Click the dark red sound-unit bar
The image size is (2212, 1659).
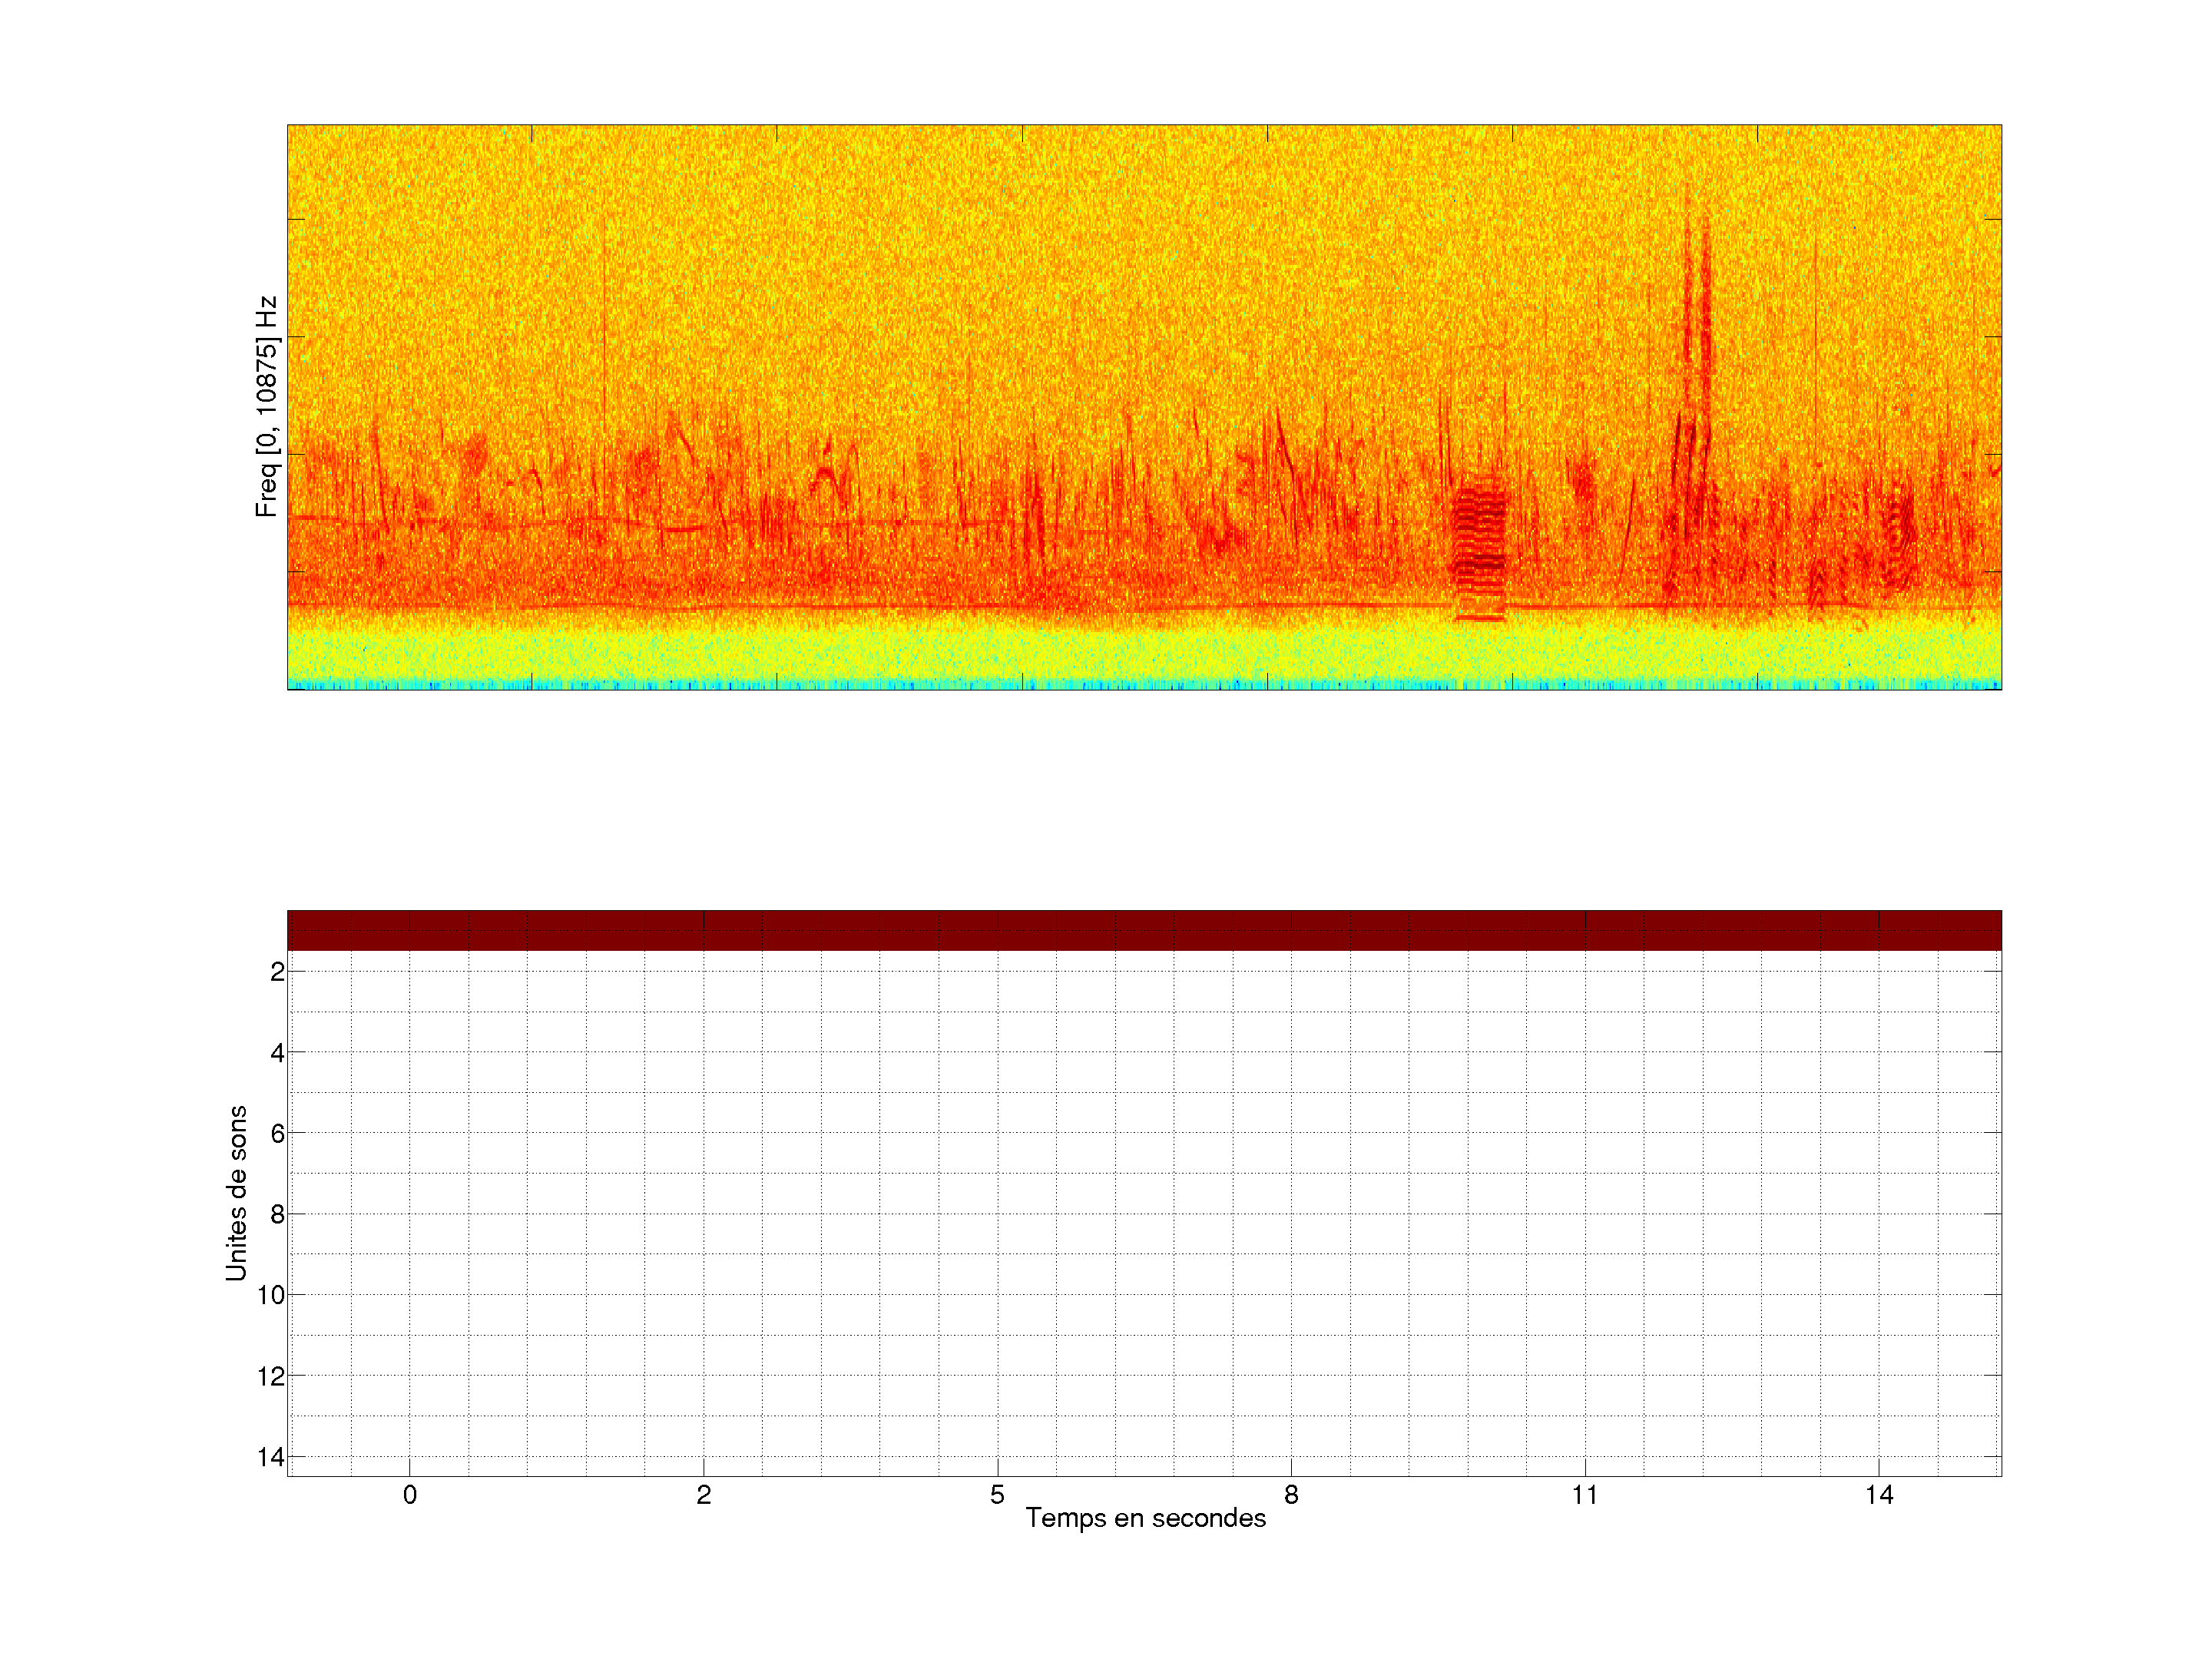tap(1144, 930)
